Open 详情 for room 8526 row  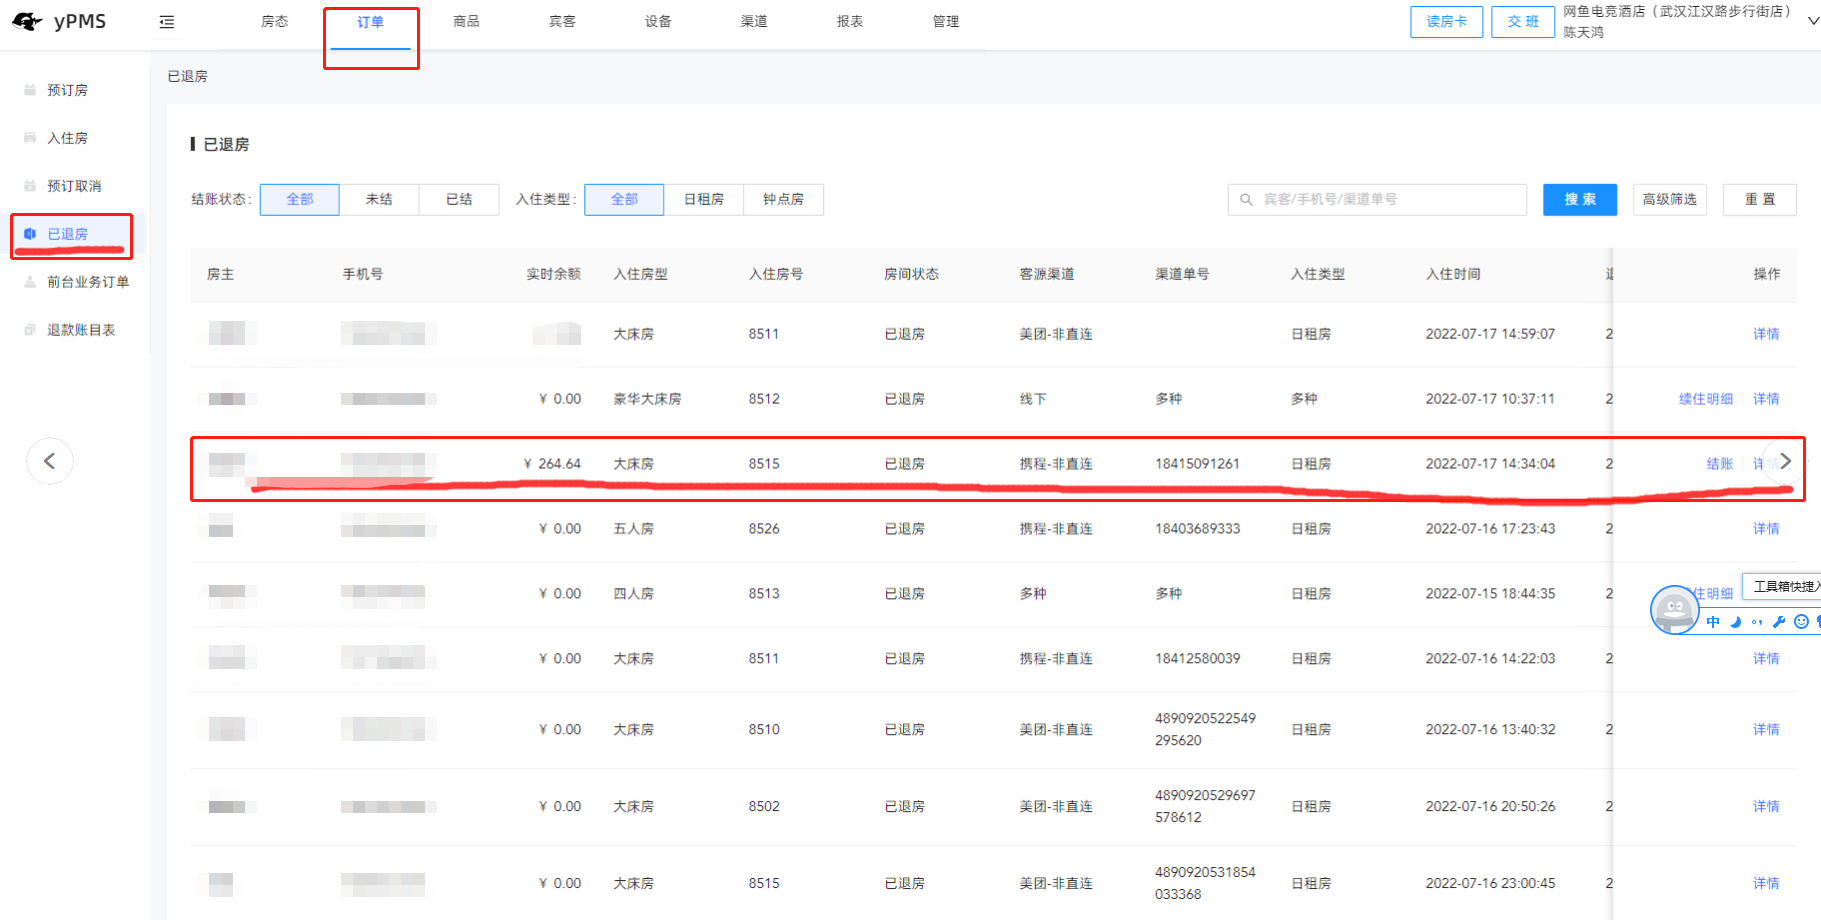pyautogui.click(x=1766, y=529)
